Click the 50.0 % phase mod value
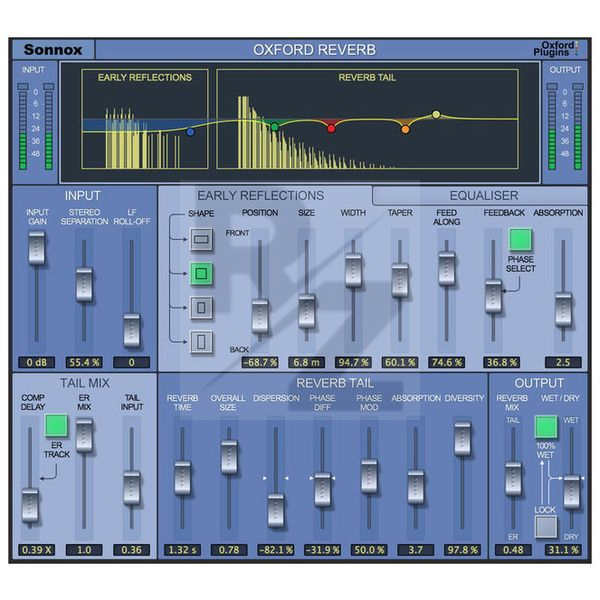The height and width of the screenshot is (600, 600). [369, 550]
